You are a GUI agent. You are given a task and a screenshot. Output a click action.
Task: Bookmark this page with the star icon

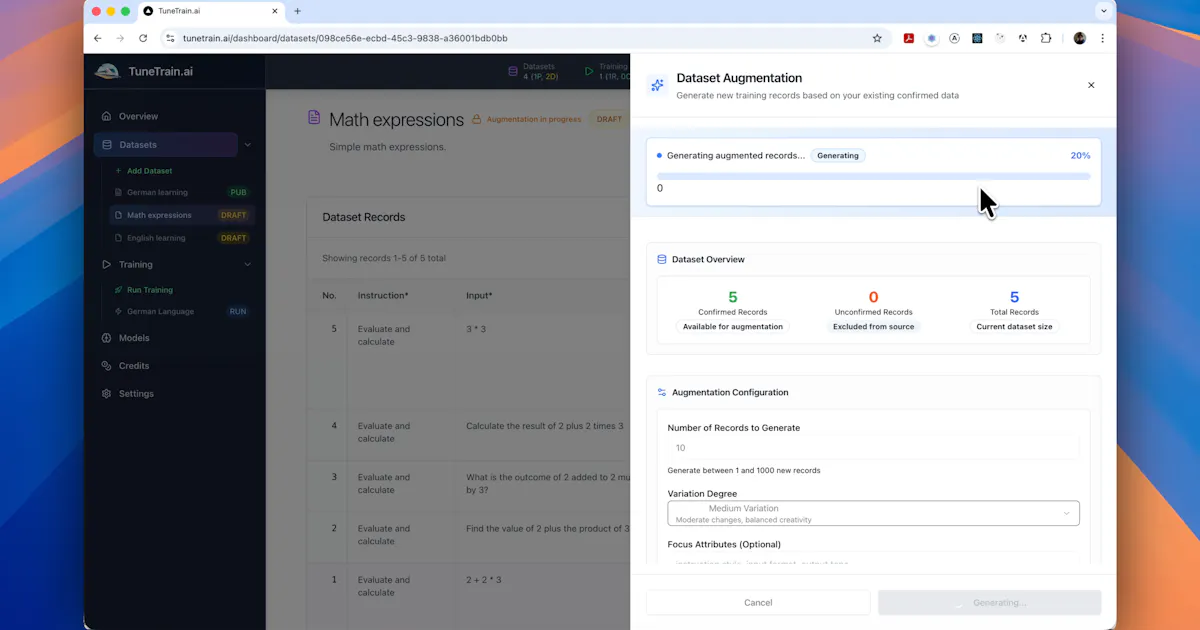pos(877,38)
